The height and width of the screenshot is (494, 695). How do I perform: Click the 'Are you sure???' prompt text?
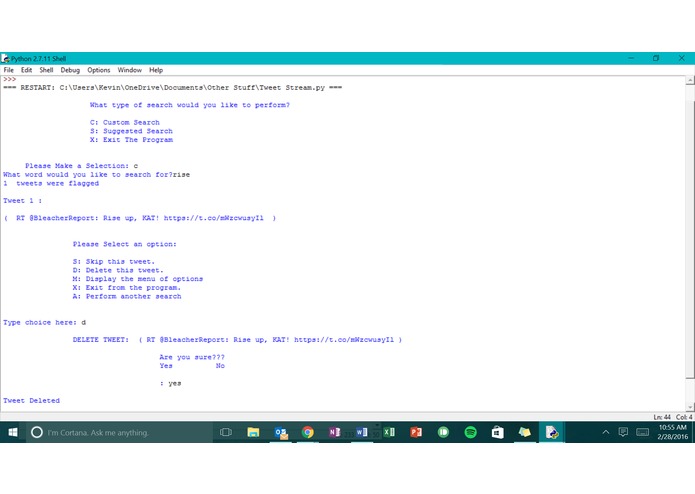tap(192, 357)
